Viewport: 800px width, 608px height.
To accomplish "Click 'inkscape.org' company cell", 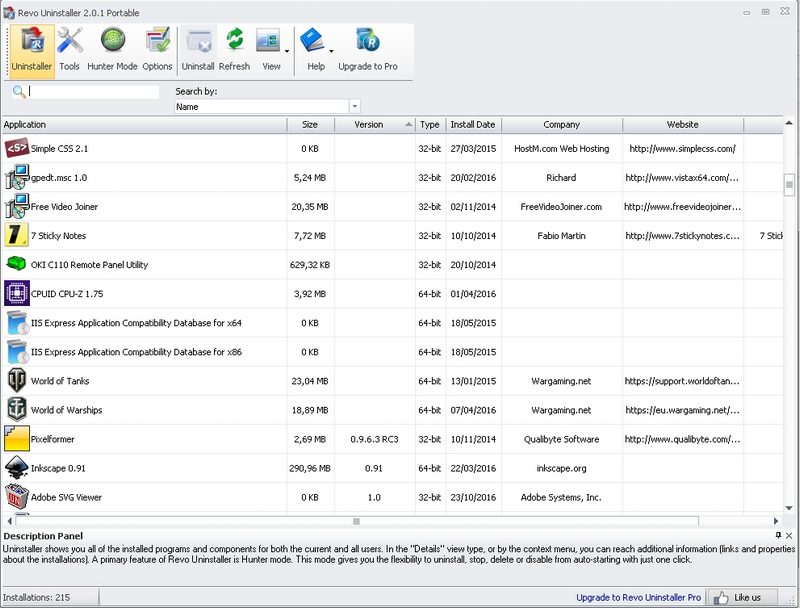I will (561, 468).
